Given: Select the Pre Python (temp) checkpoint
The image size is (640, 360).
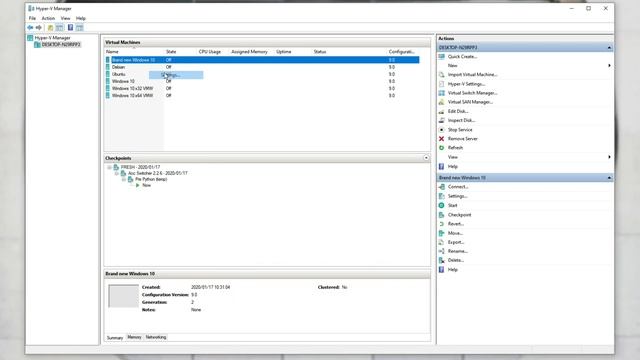Looking at the screenshot, I should 151,180.
